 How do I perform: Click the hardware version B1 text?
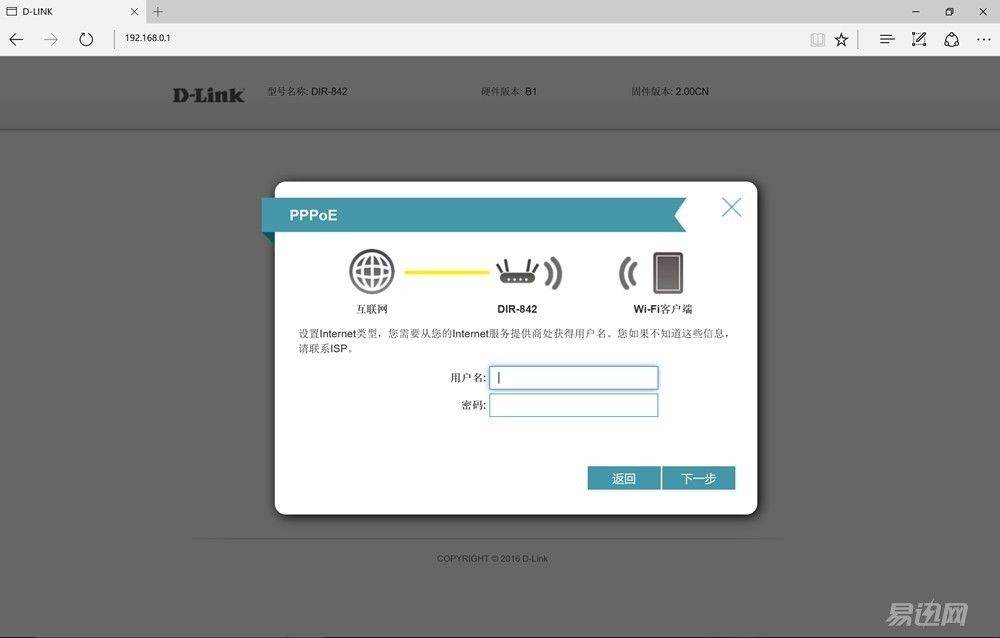point(509,91)
